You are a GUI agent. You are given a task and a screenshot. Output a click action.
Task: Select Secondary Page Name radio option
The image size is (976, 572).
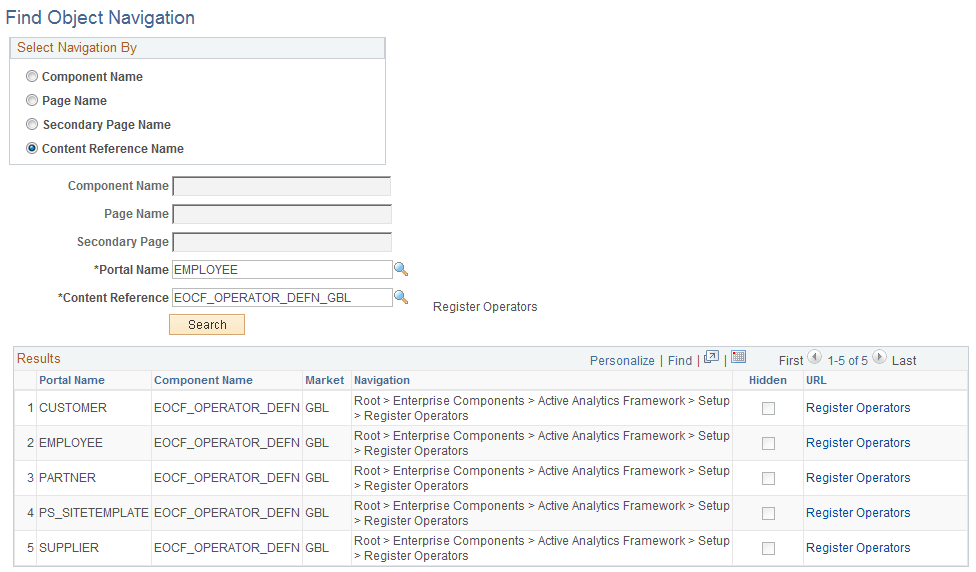pyautogui.click(x=32, y=124)
